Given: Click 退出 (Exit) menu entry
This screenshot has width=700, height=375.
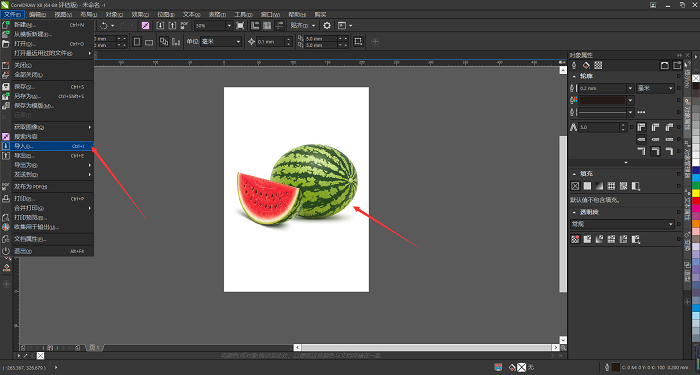Looking at the screenshot, I should [x=47, y=251].
